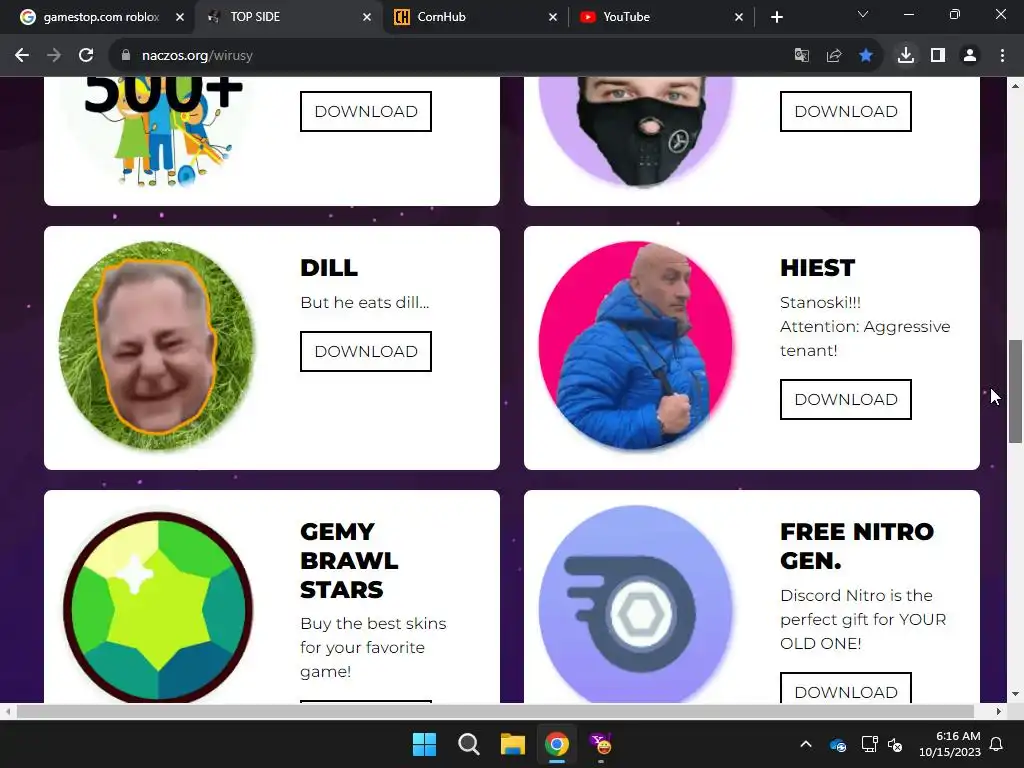Expand the tab search chevron

pos(863,14)
